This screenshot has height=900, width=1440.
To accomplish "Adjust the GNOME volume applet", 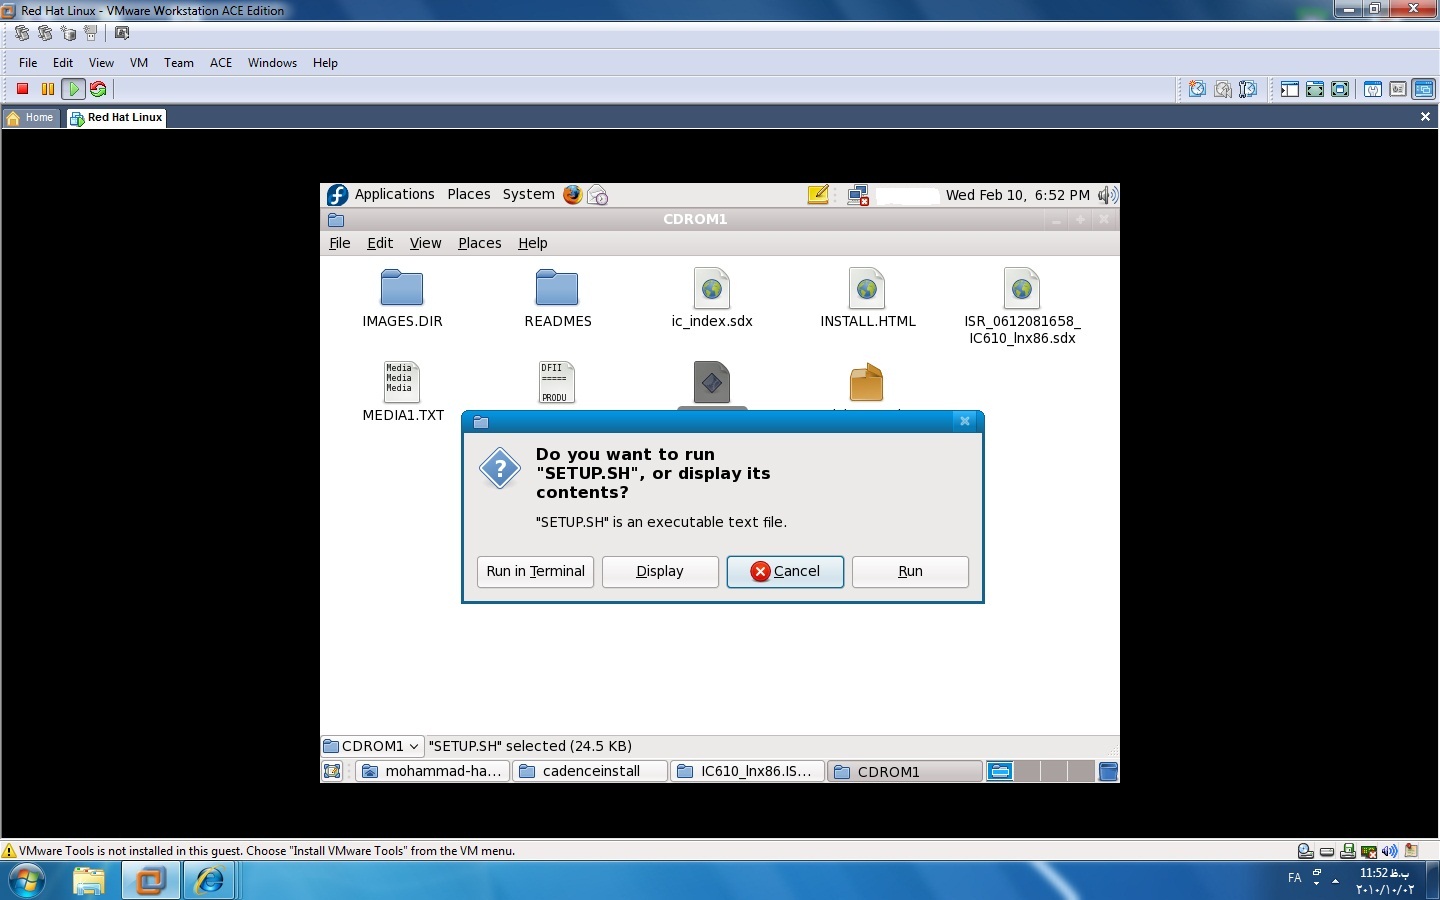I will point(1107,195).
